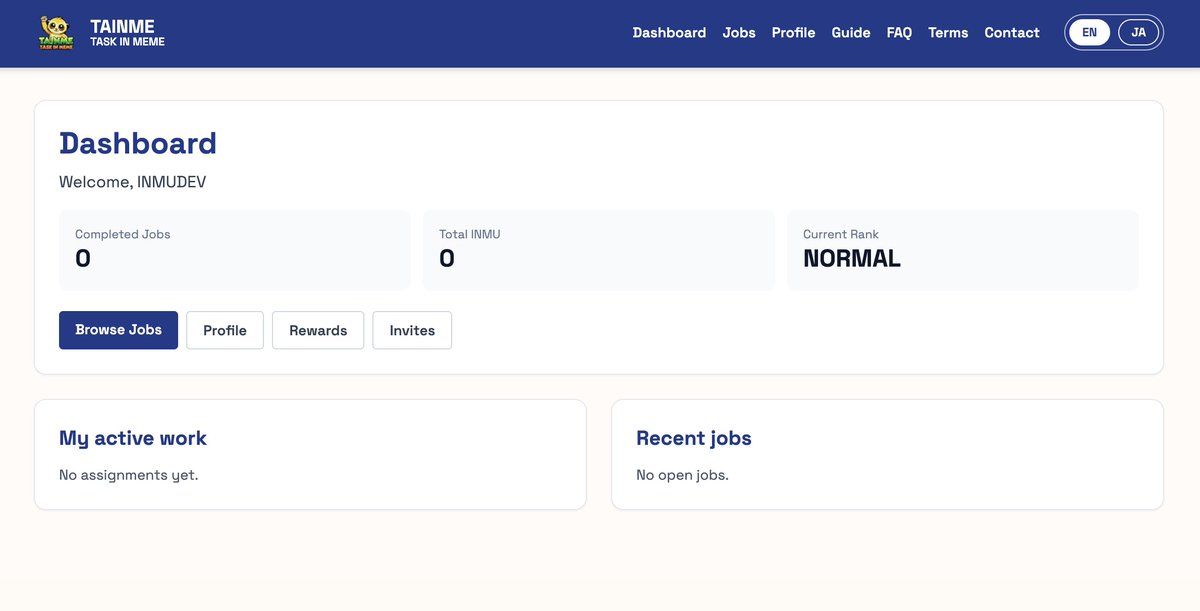Check your Invites

click(412, 330)
